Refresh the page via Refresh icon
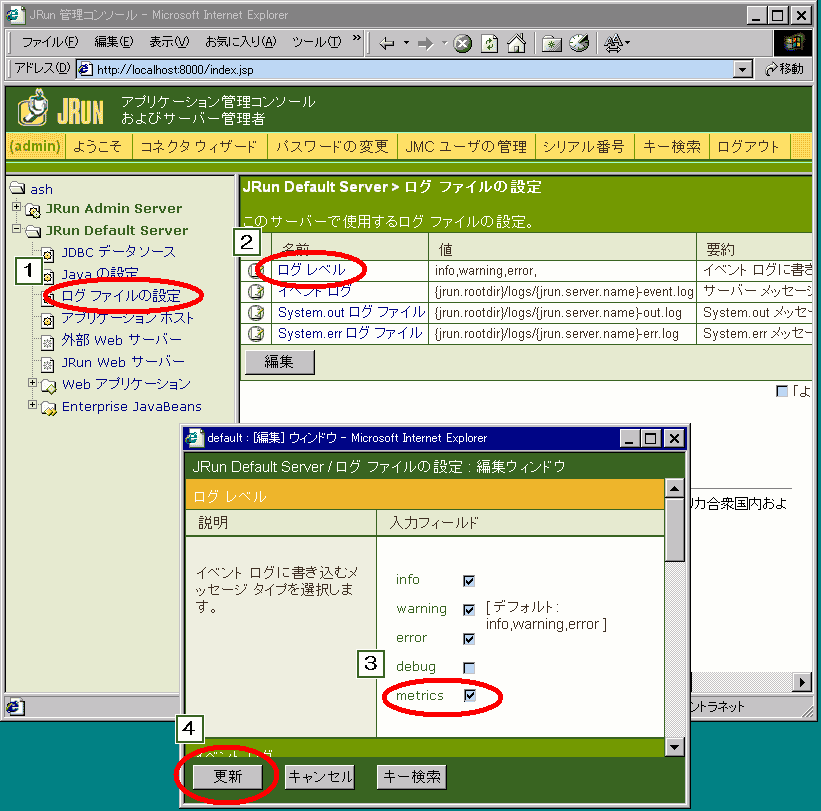821x811 pixels. tap(490, 43)
